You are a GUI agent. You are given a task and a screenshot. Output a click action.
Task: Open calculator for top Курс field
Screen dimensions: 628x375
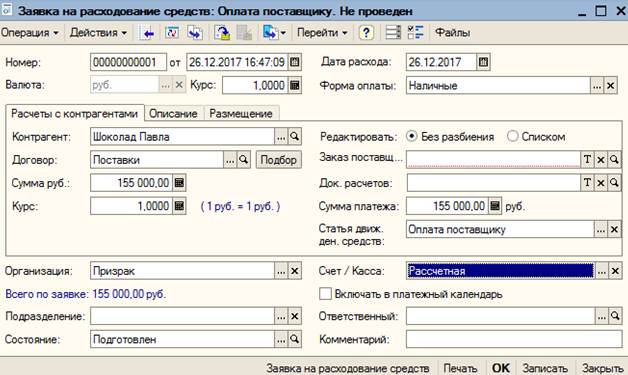click(295, 85)
